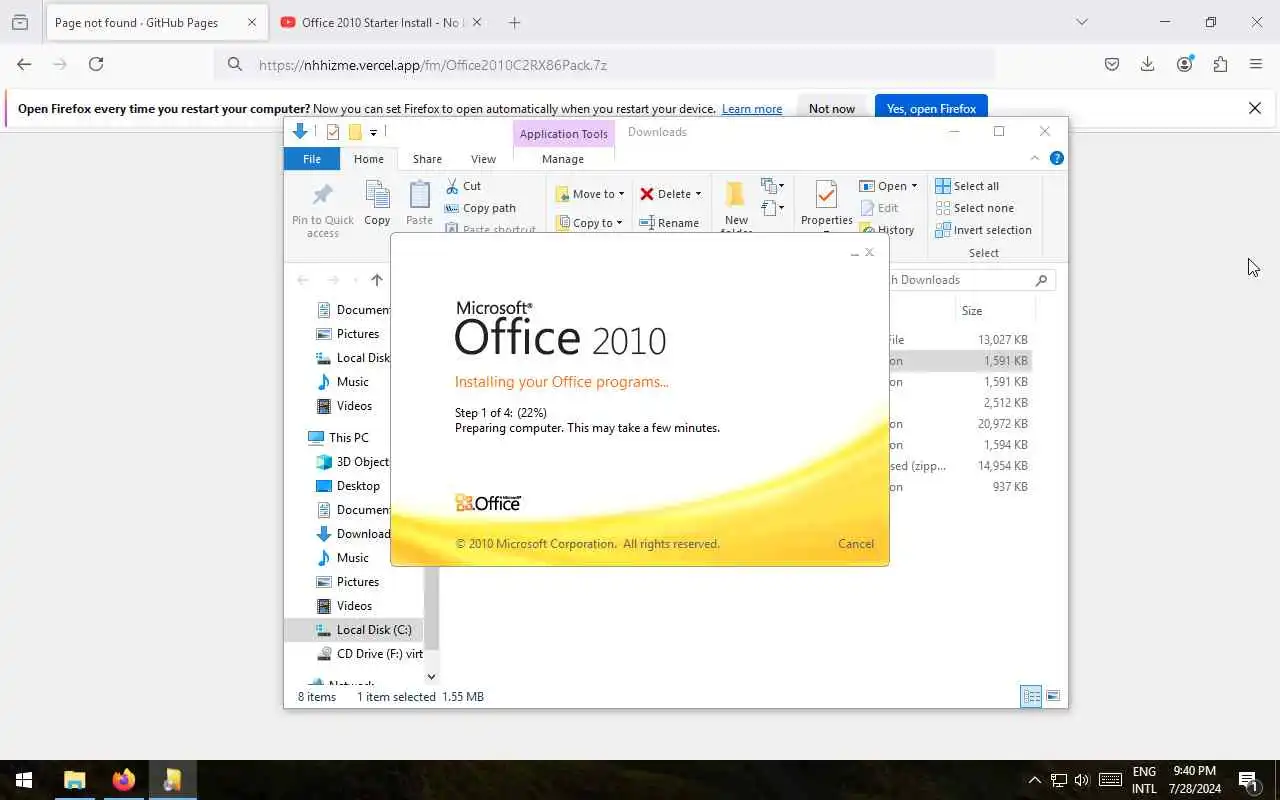Viewport: 1280px width, 800px height.
Task: Open the Share ribbon tab
Action: click(427, 159)
